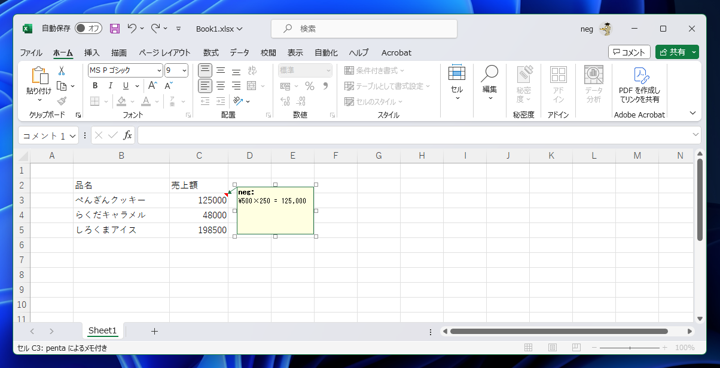Click the Cut scissors icon
This screenshot has height=368, width=720.
62,71
